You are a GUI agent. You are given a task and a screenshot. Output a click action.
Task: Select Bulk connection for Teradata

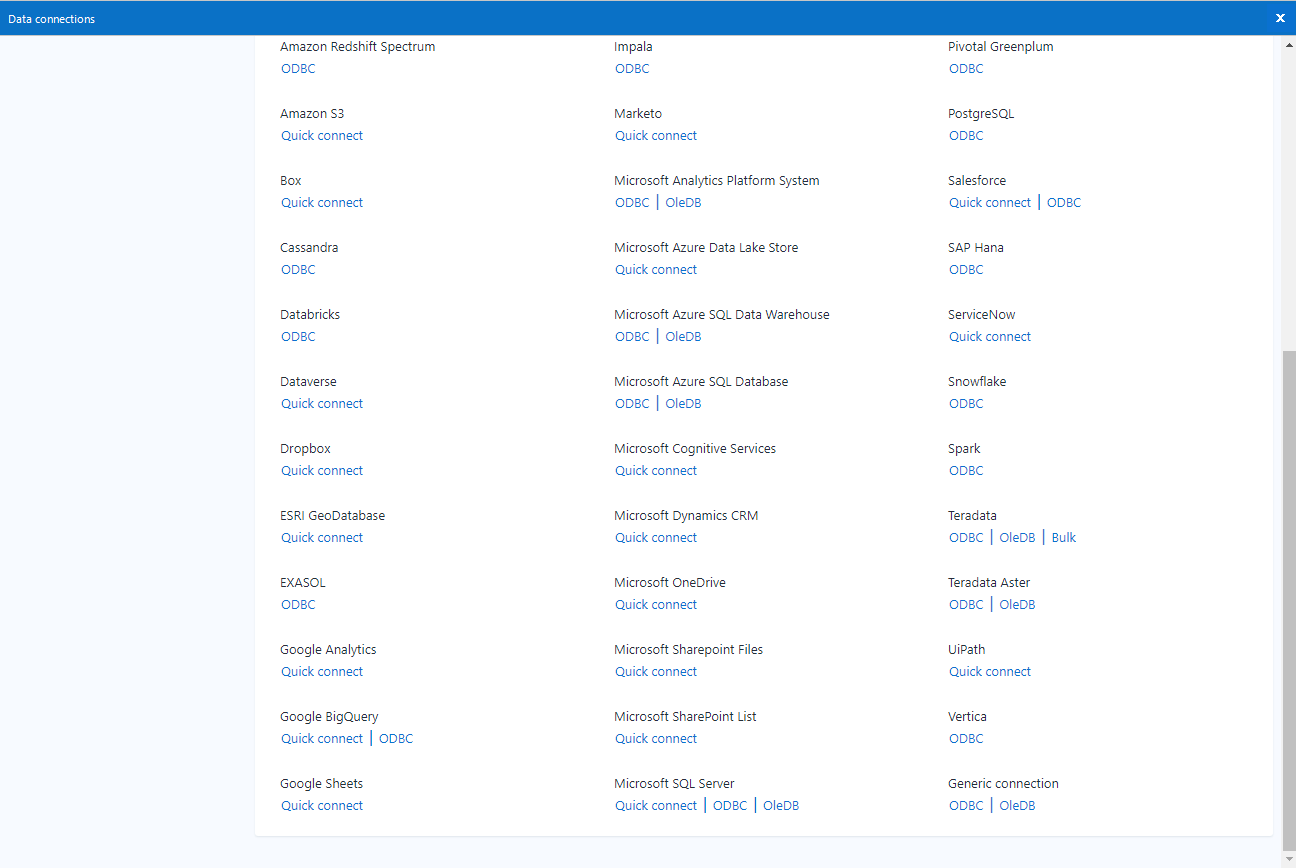1063,537
